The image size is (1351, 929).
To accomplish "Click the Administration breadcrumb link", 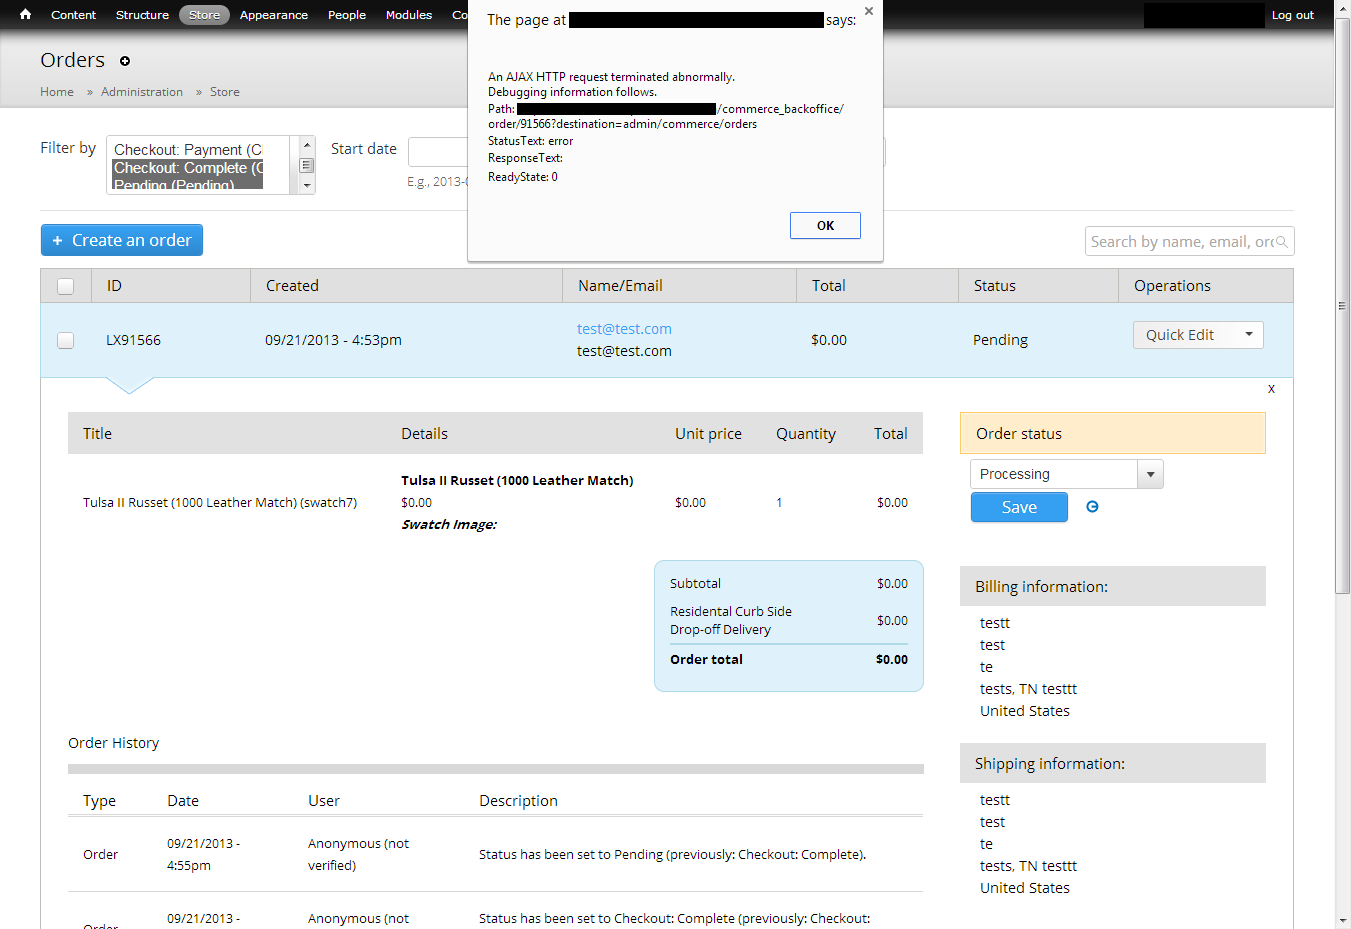I will [x=142, y=92].
